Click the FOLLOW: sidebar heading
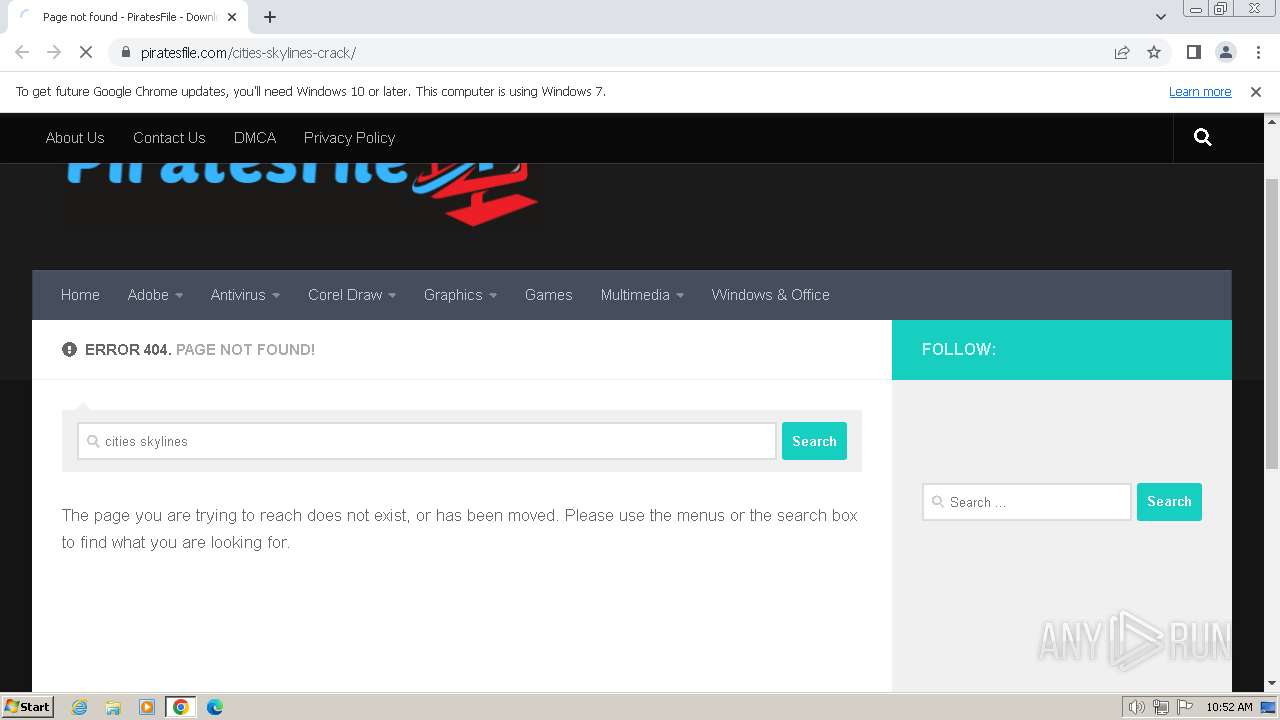The image size is (1280, 720). tap(959, 350)
